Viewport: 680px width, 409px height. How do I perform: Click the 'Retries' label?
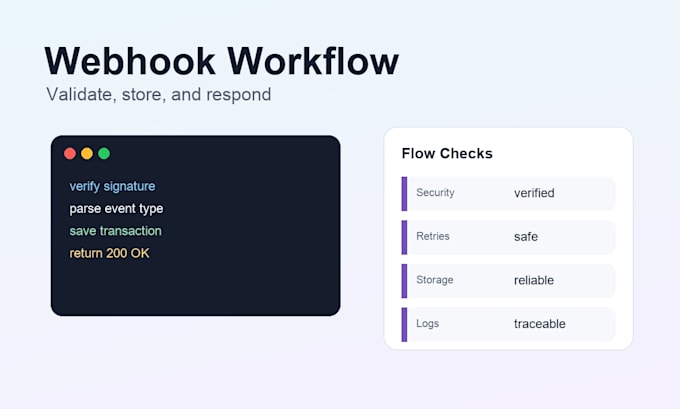pyautogui.click(x=433, y=236)
